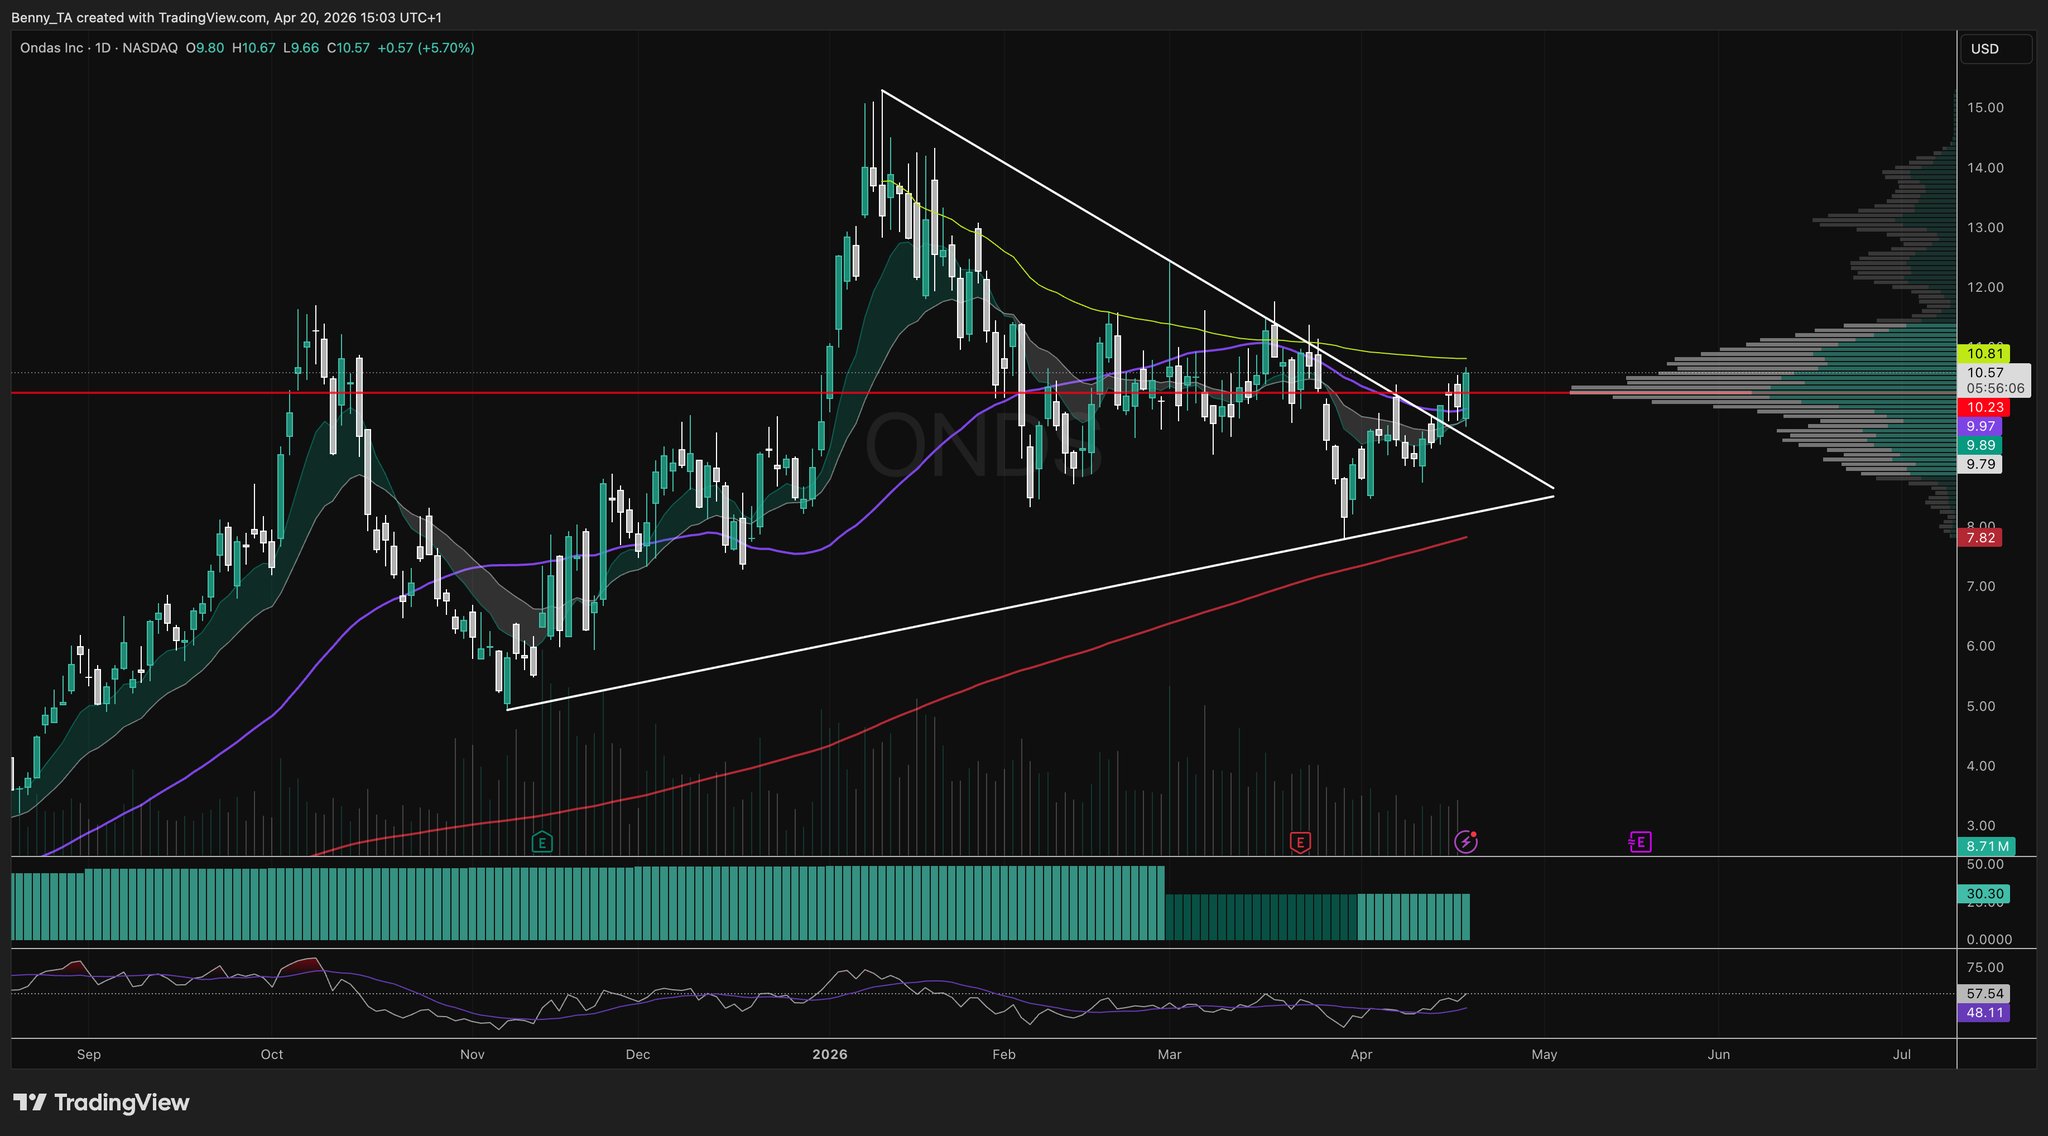This screenshot has height=1136, width=2048.
Task: Click the current price 10.57 countdown label
Action: coord(1994,380)
